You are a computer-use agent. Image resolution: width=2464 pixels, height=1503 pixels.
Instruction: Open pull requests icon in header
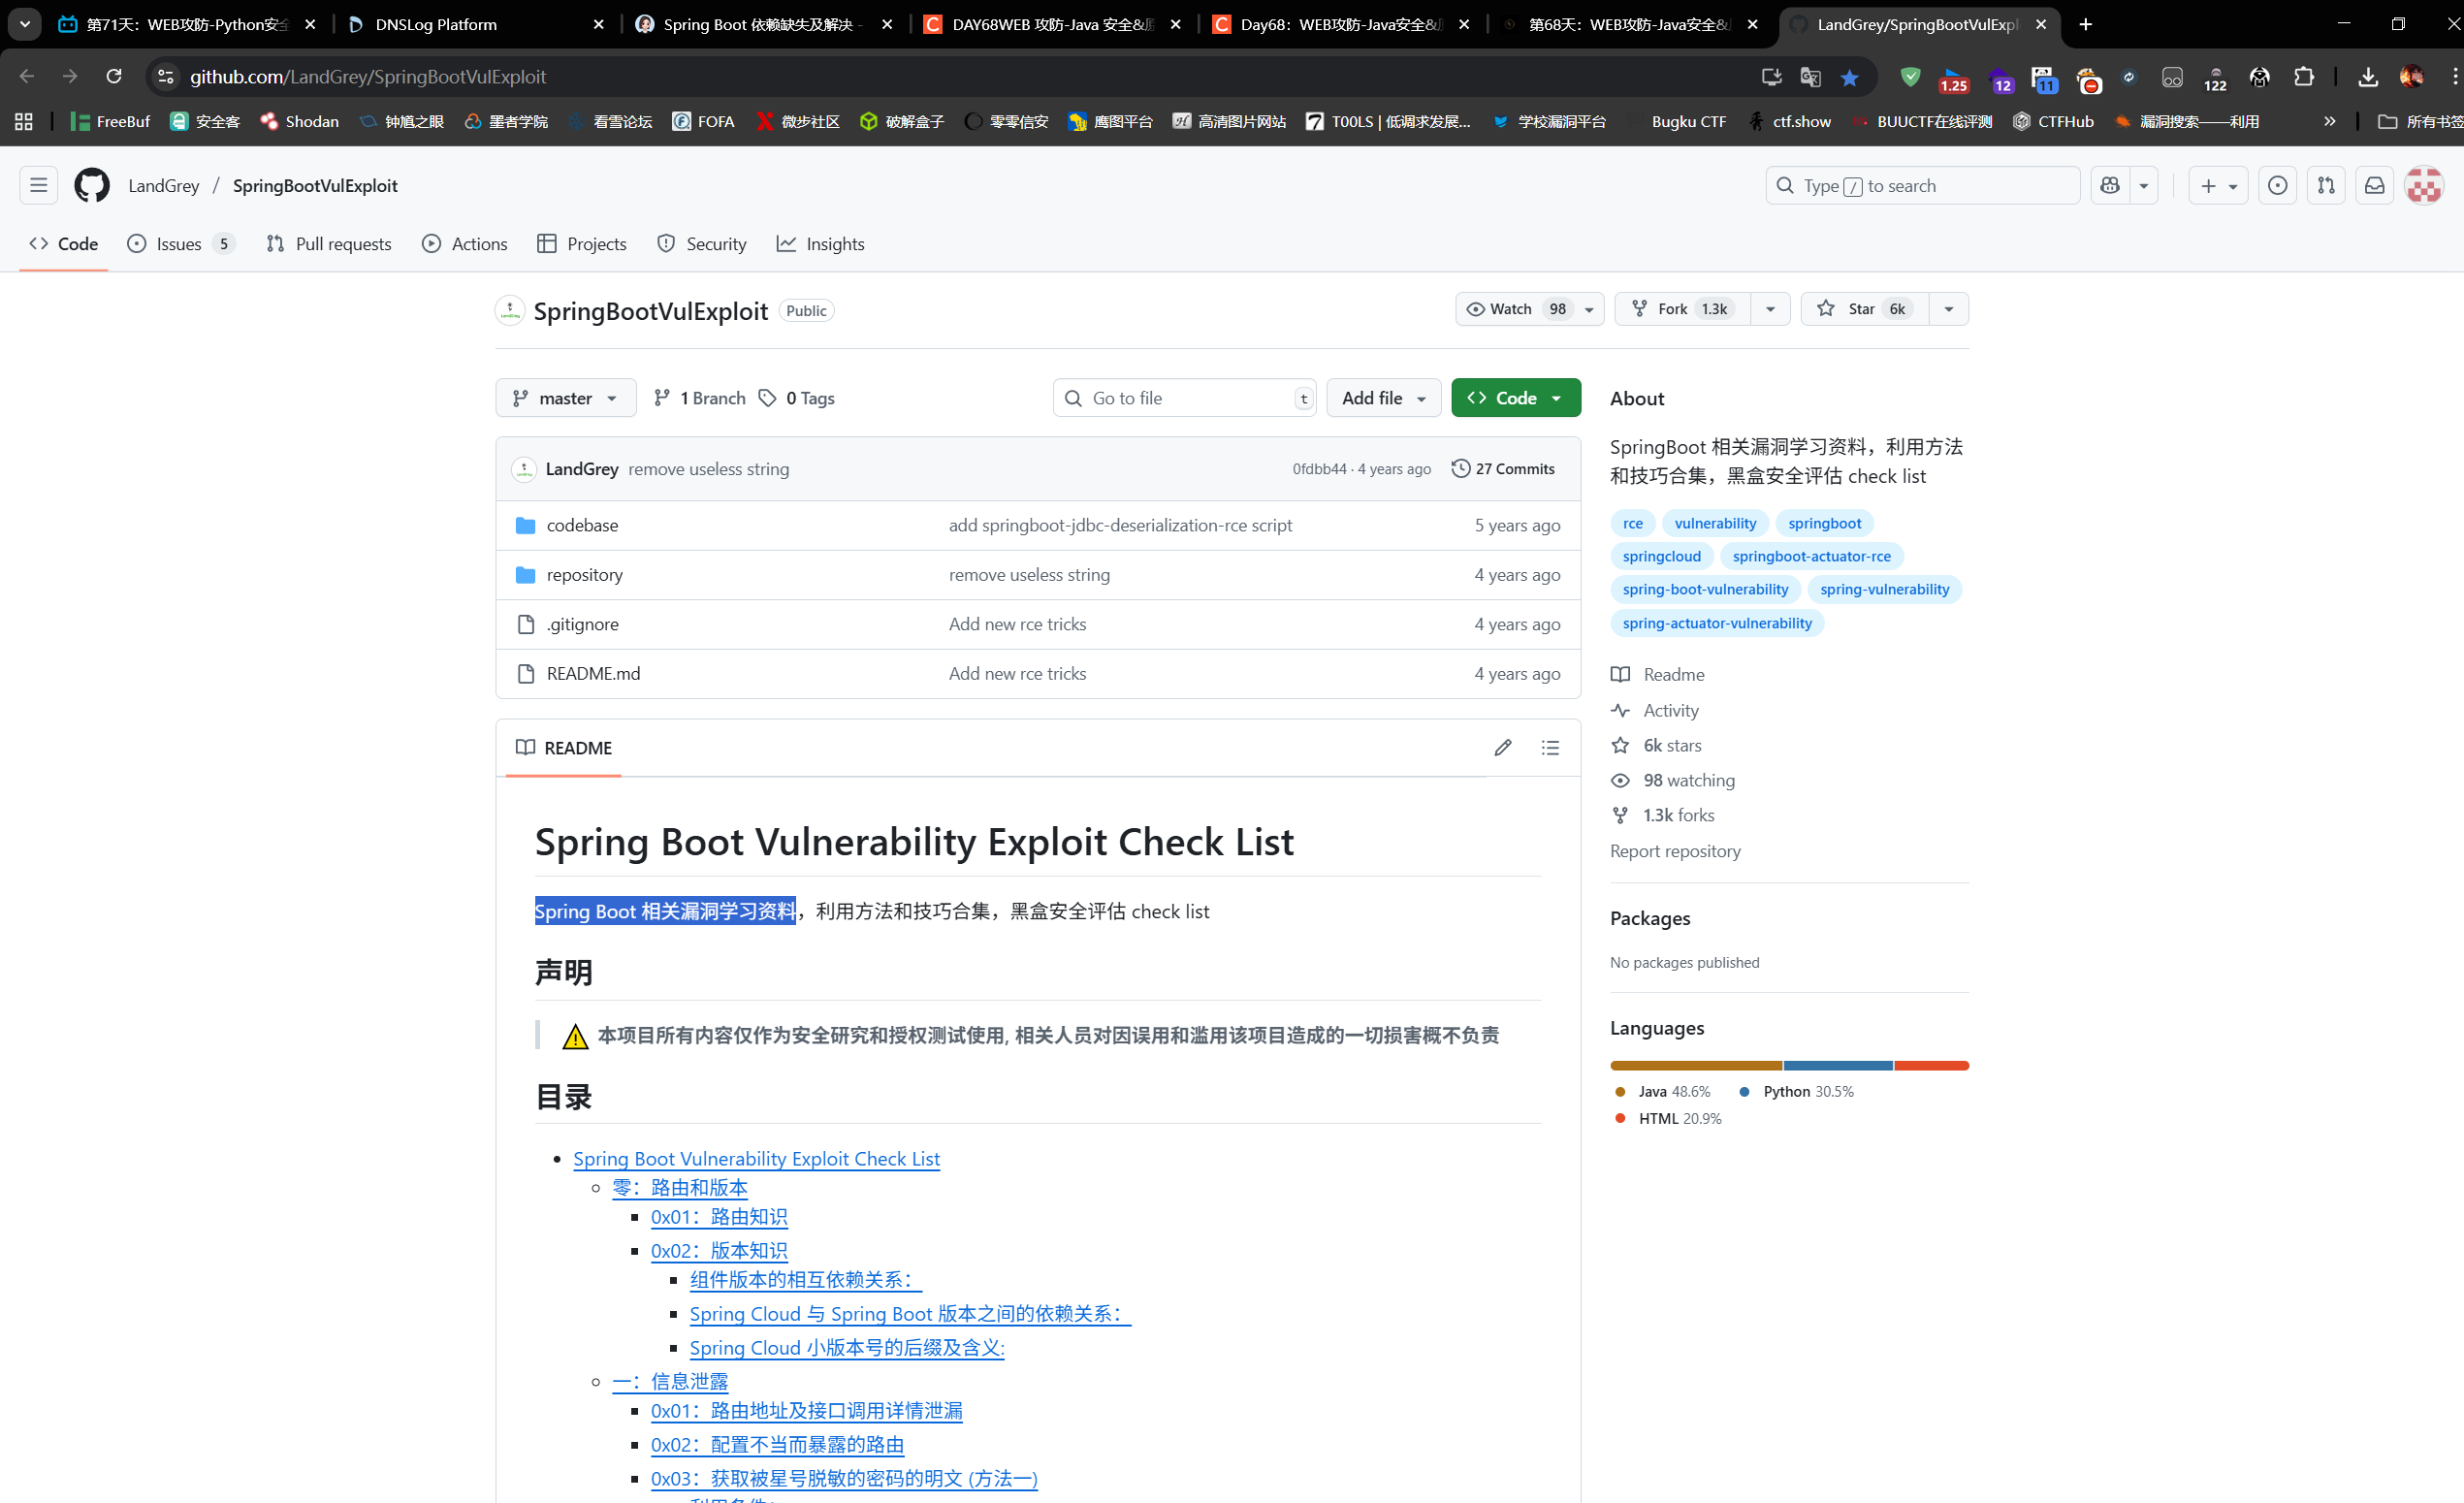pos(2326,185)
